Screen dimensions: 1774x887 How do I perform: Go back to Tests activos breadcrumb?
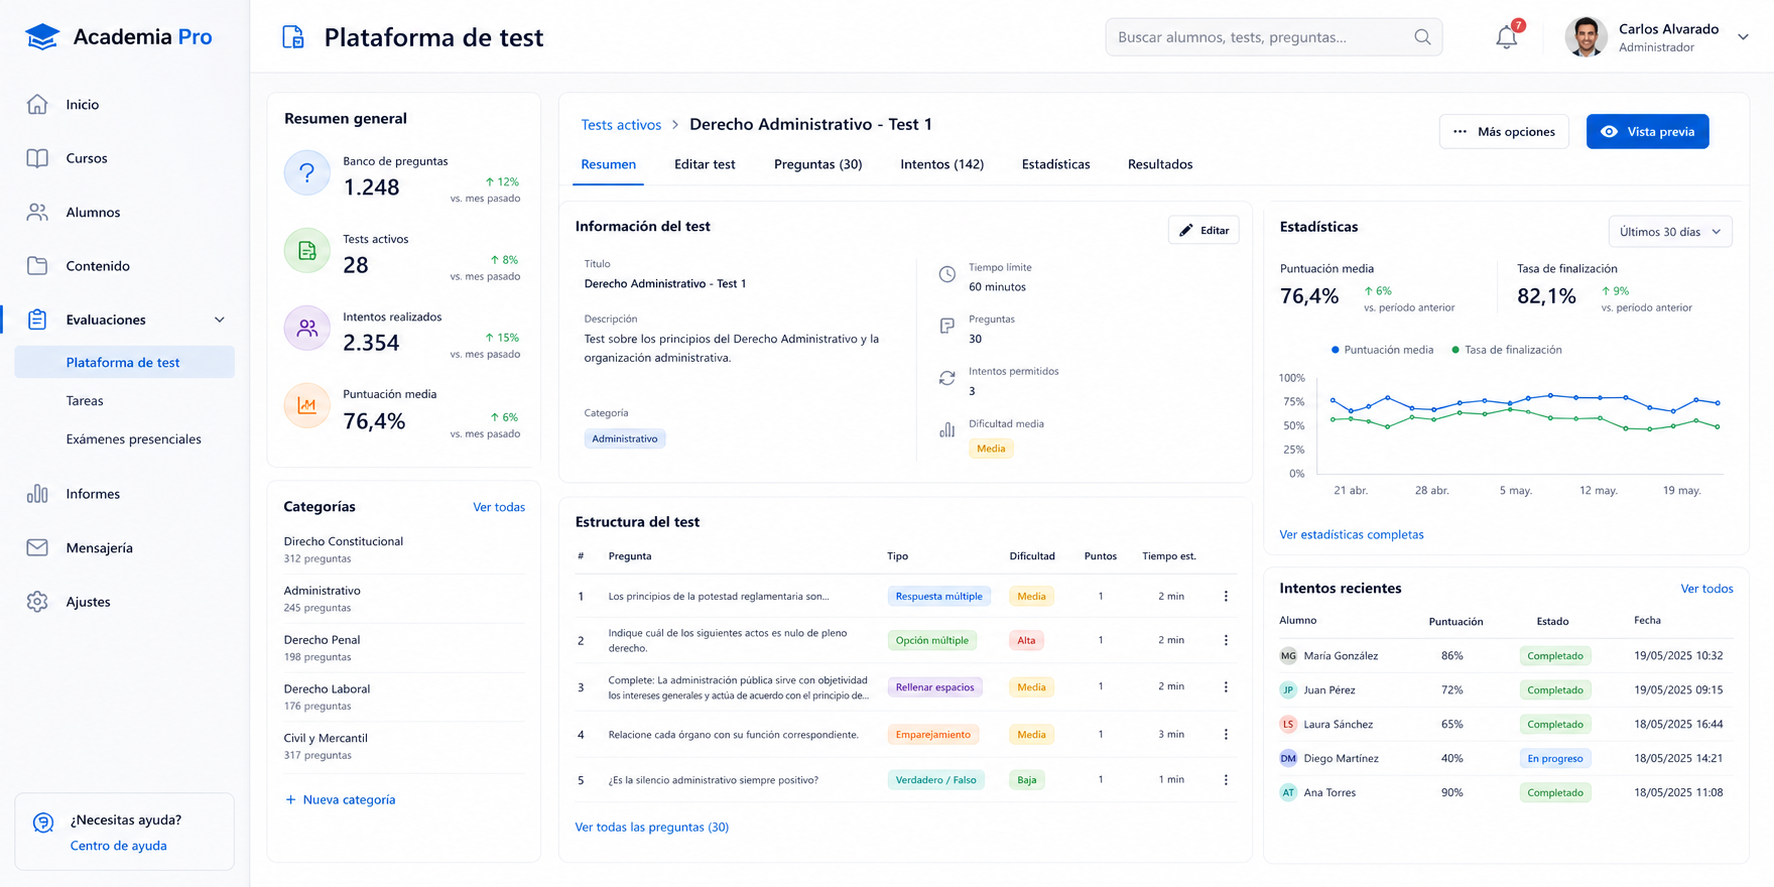pos(621,125)
